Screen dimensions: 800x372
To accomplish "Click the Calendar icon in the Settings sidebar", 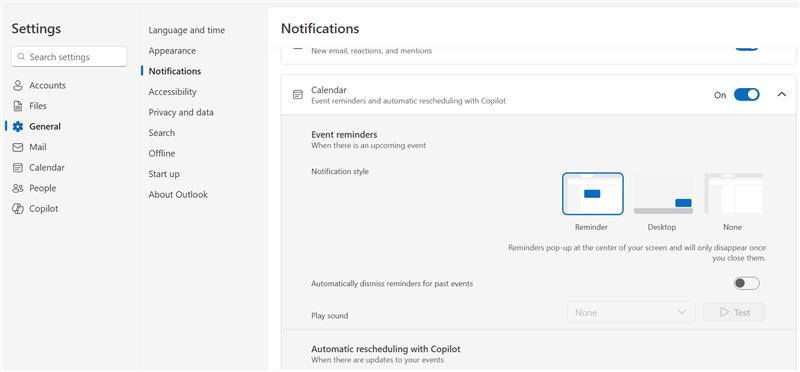I will (18, 167).
